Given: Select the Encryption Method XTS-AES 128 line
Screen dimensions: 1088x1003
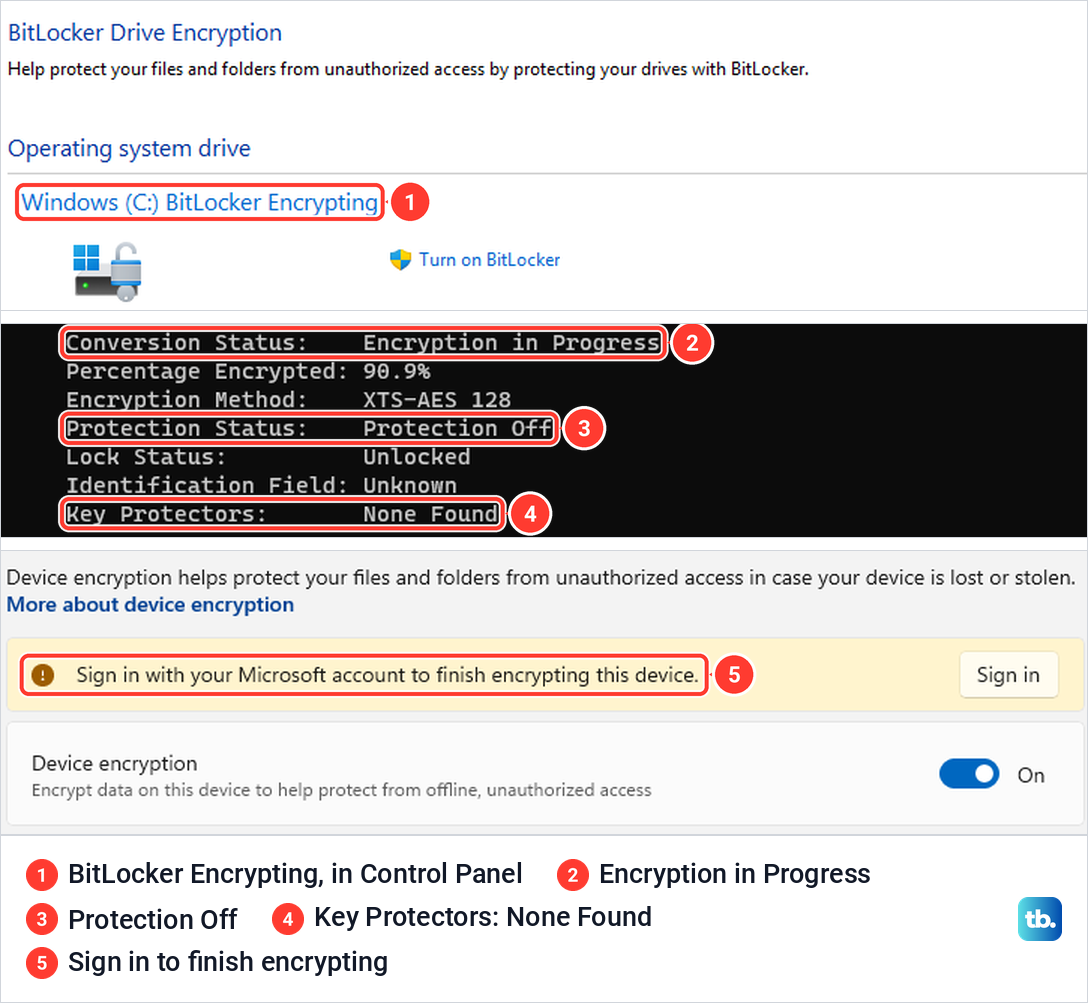Looking at the screenshot, I should click(x=289, y=400).
